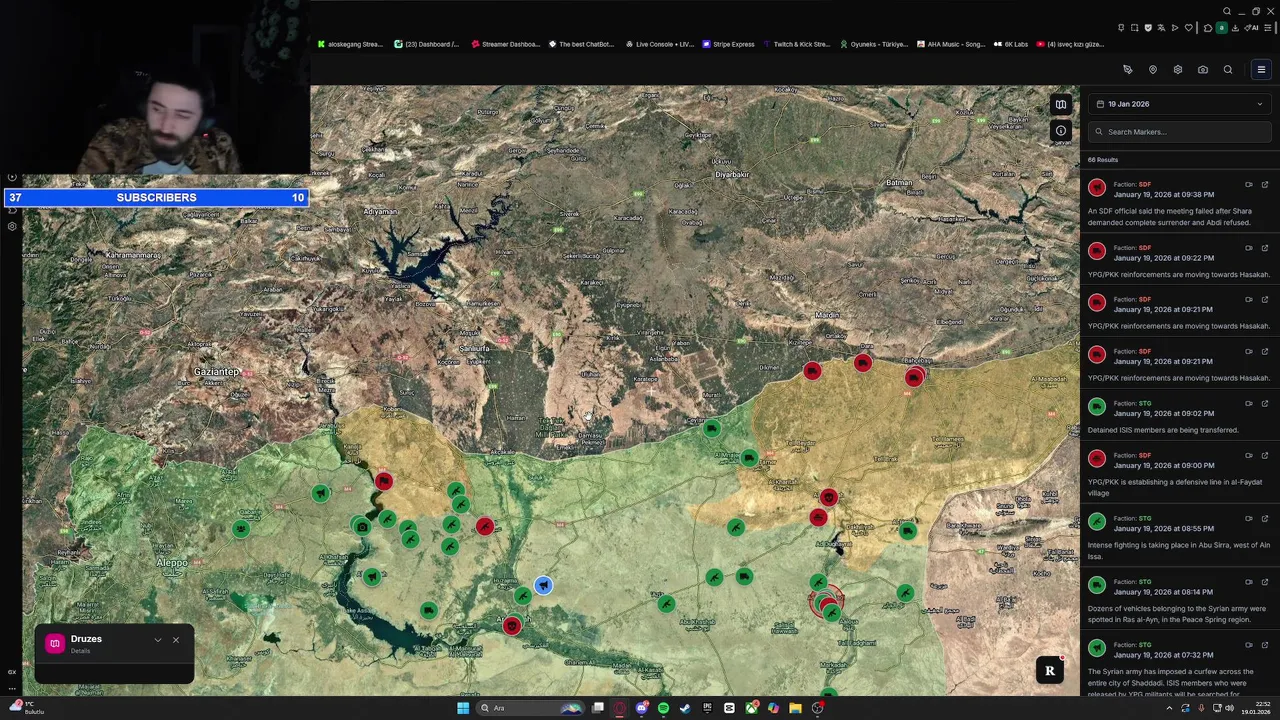Click the blue marker on the map
The image size is (1280, 720).
click(x=542, y=585)
